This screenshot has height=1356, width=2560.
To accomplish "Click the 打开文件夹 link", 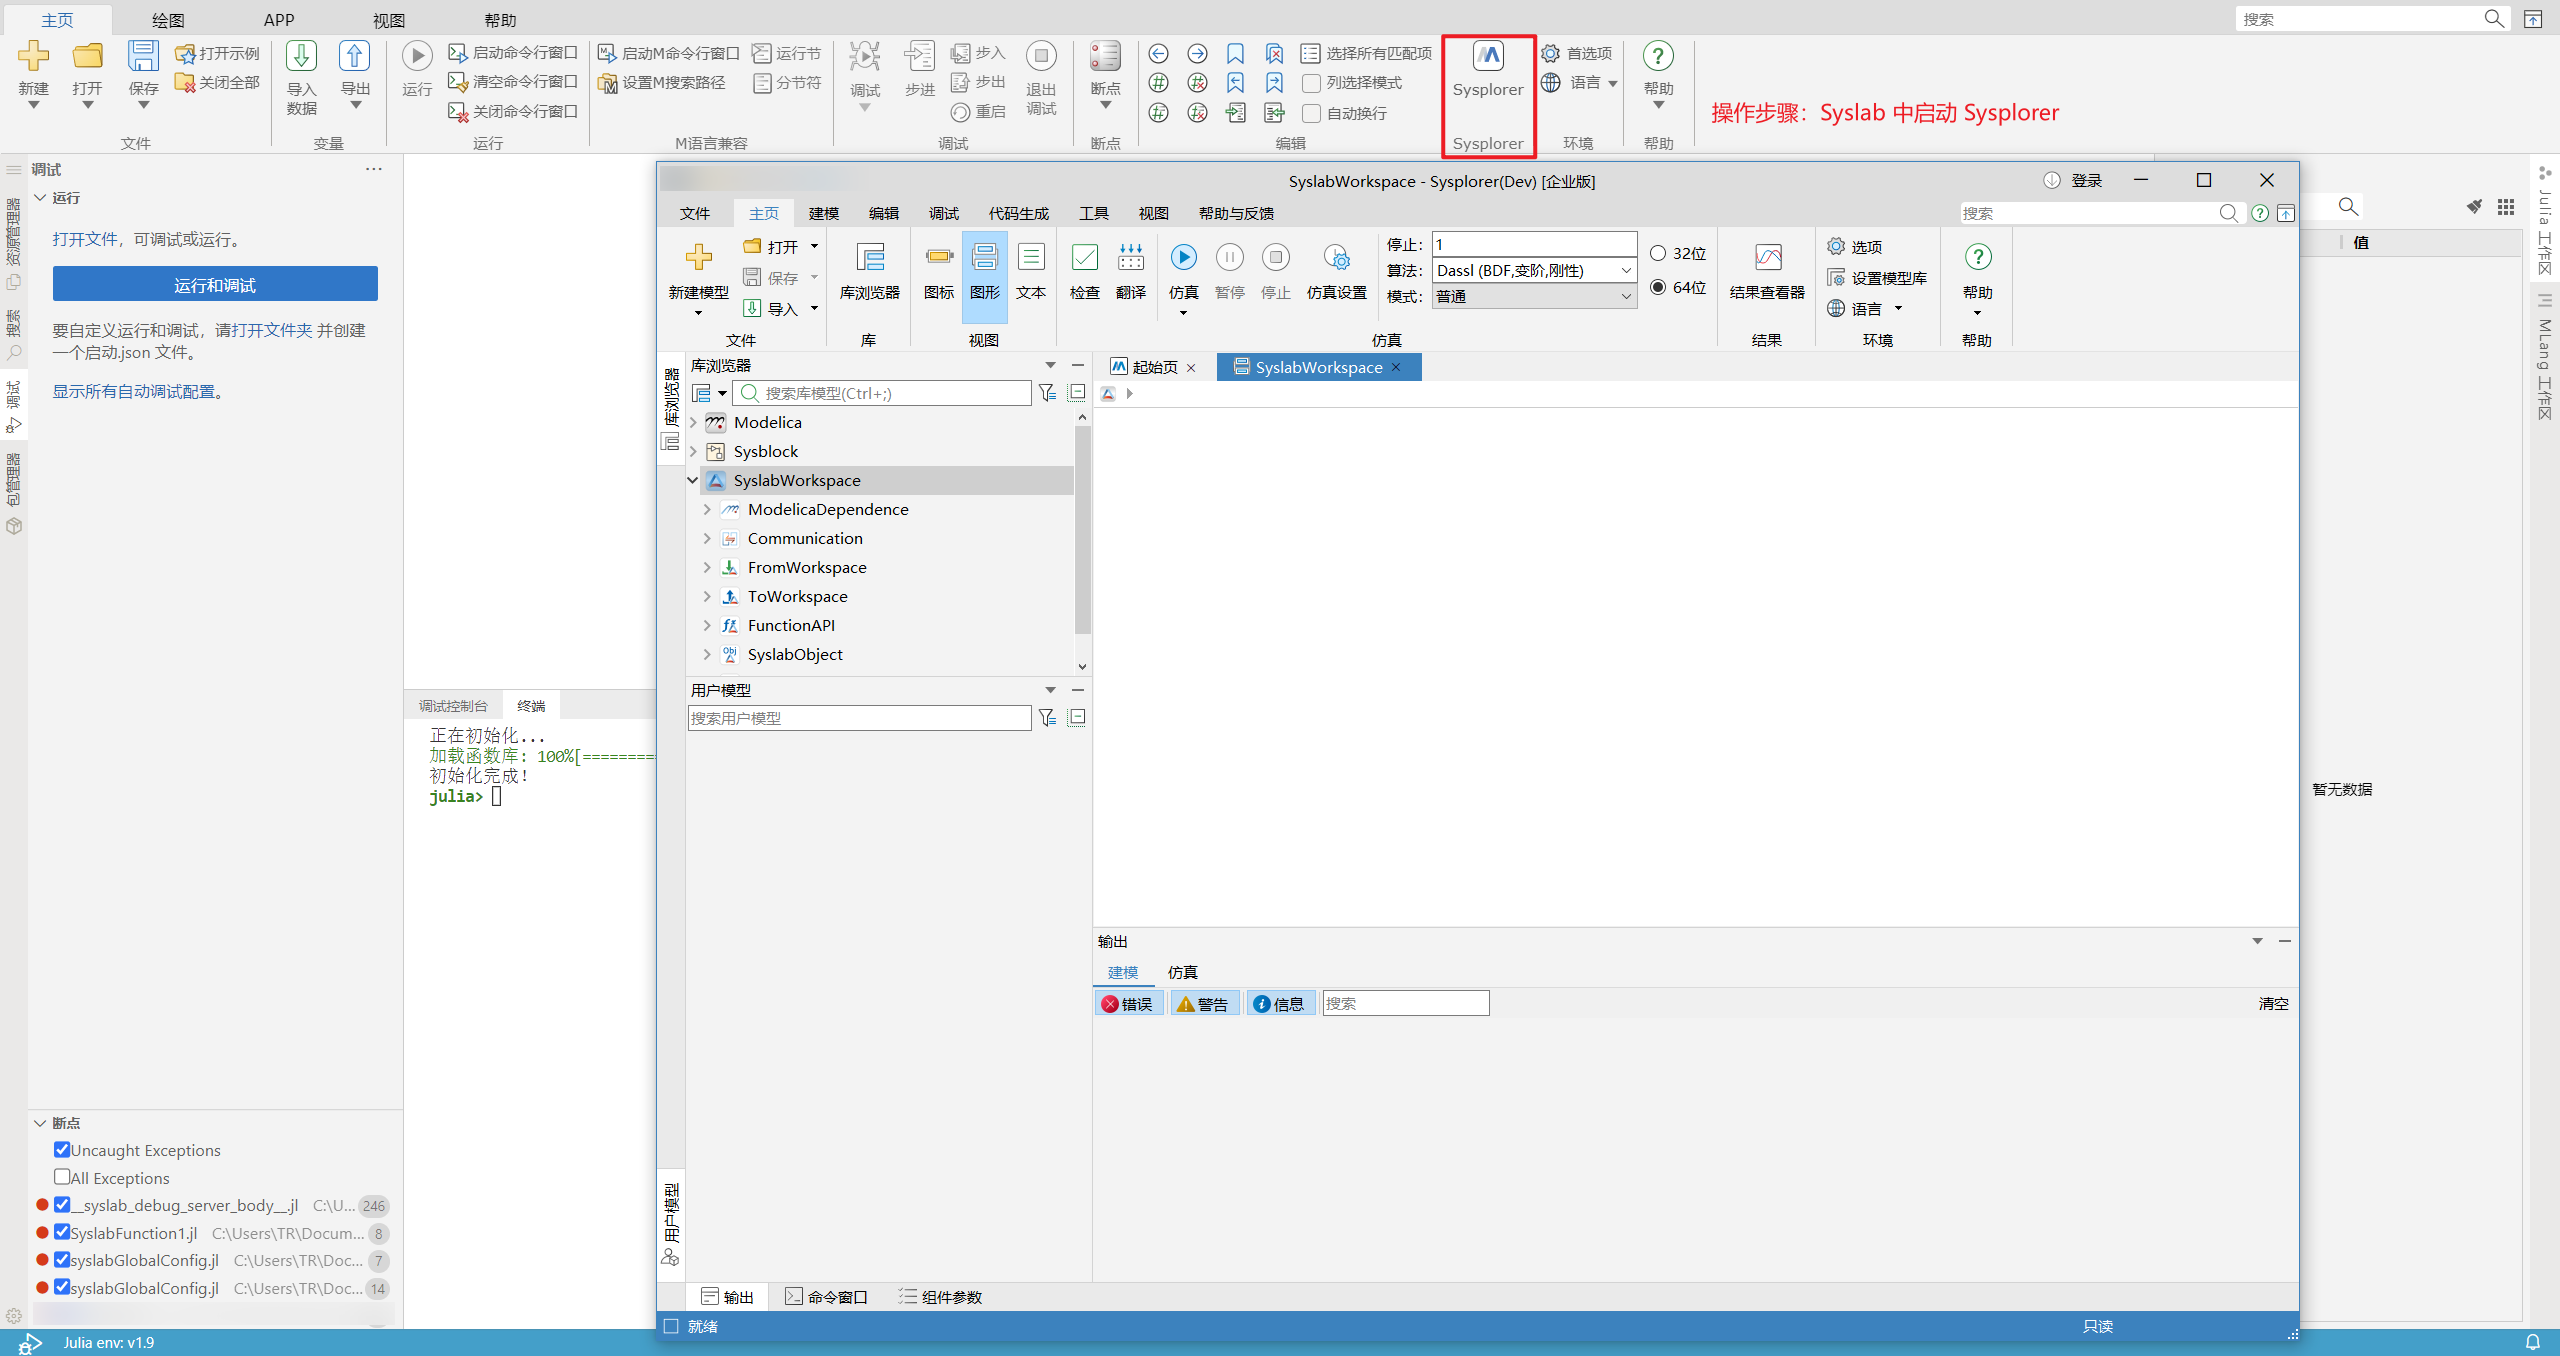I will coord(274,330).
